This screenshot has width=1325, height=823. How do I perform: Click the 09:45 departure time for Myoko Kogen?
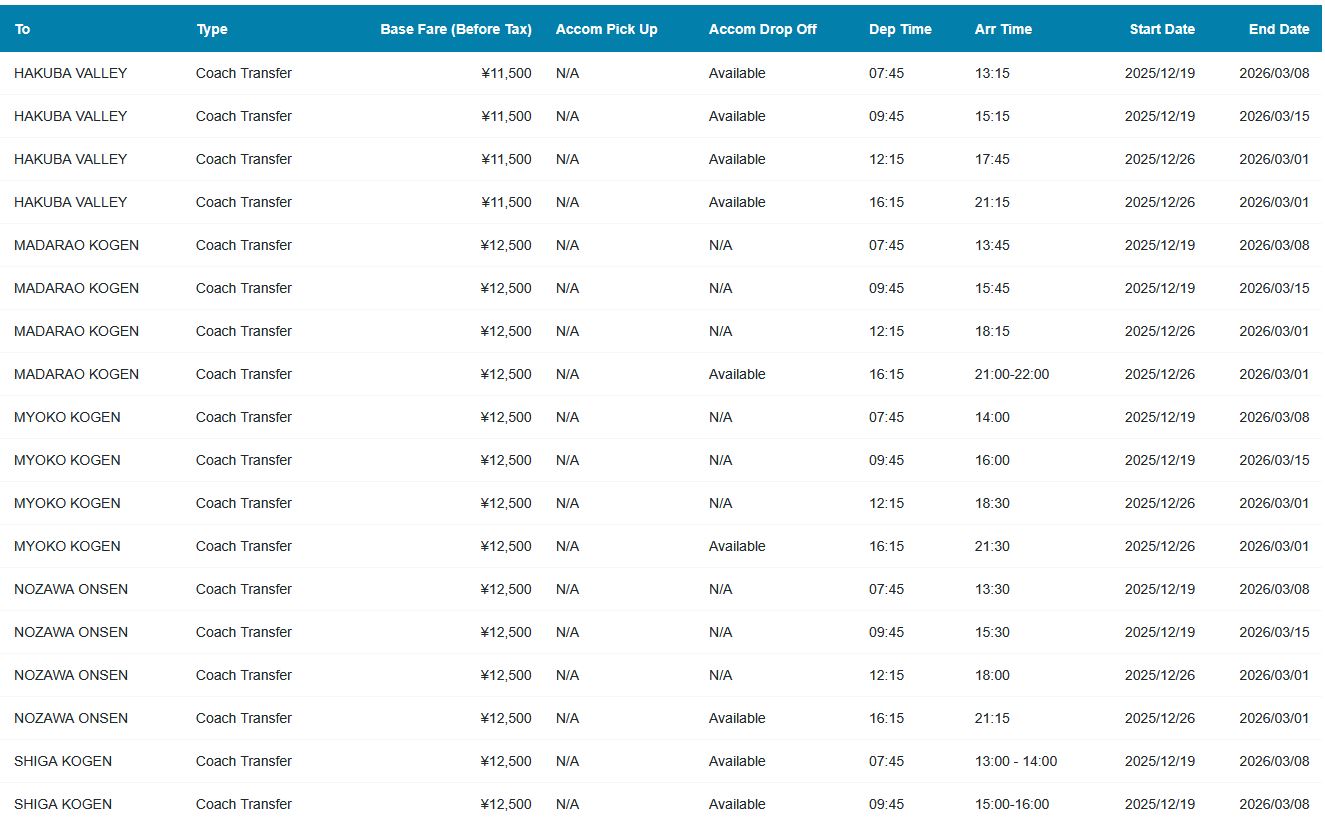tap(886, 460)
